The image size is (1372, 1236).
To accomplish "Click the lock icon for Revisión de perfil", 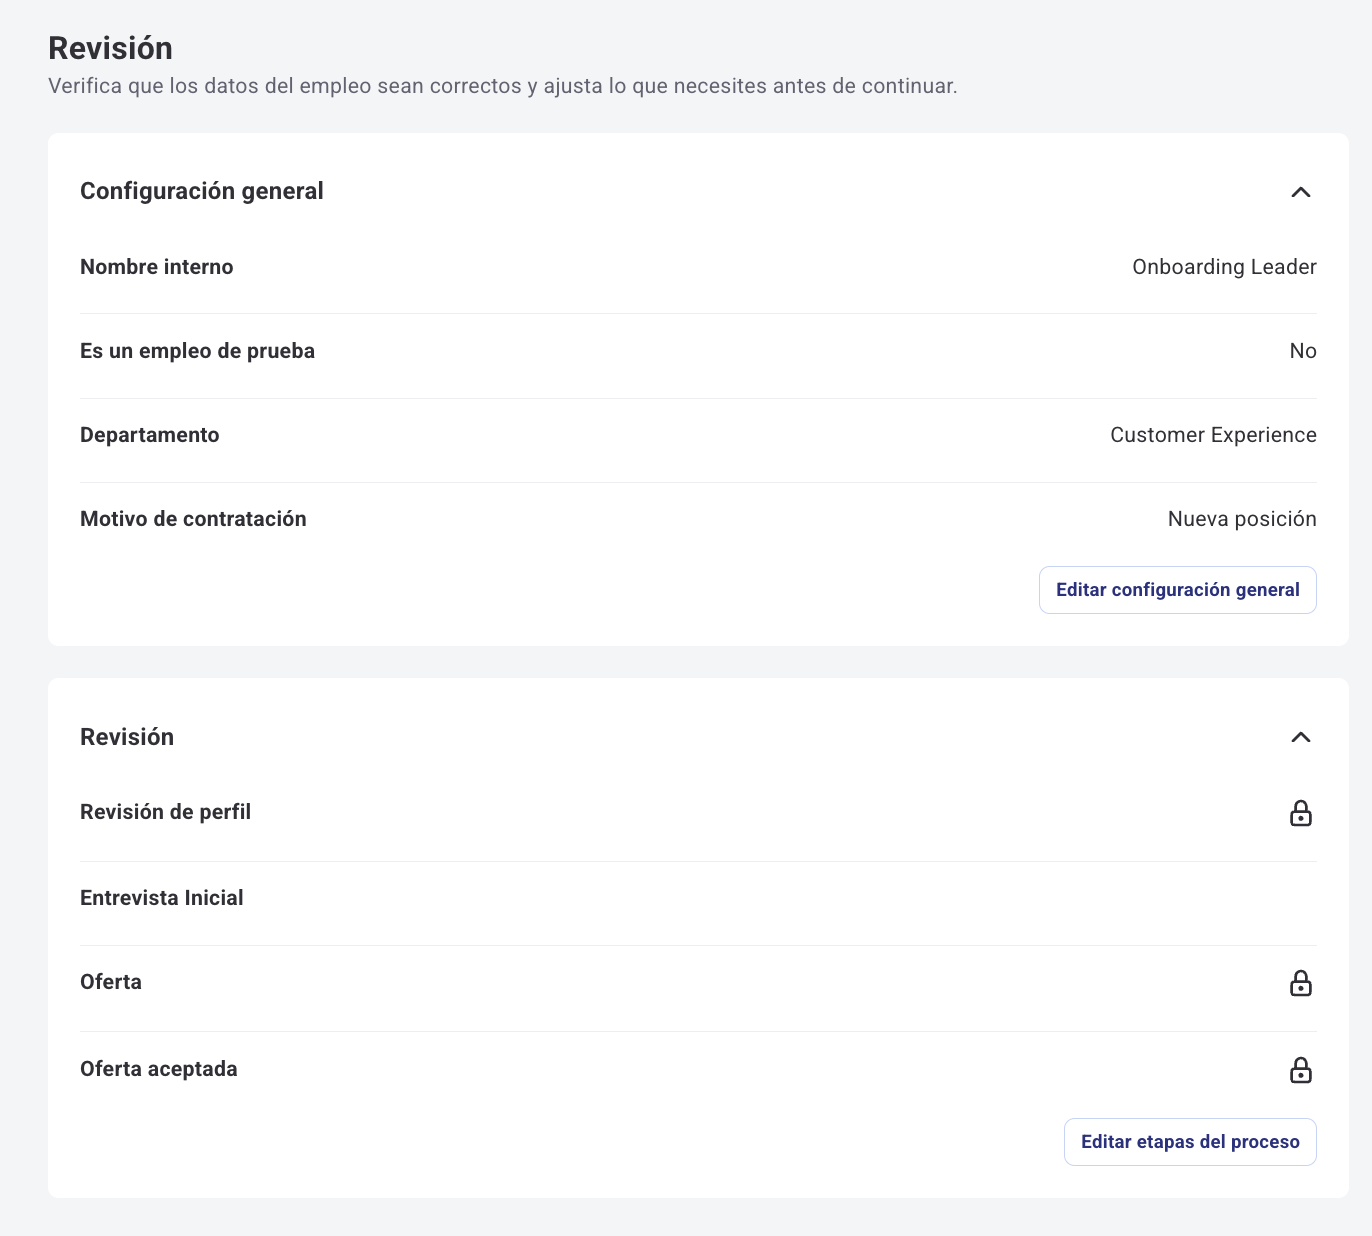I will 1300,813.
